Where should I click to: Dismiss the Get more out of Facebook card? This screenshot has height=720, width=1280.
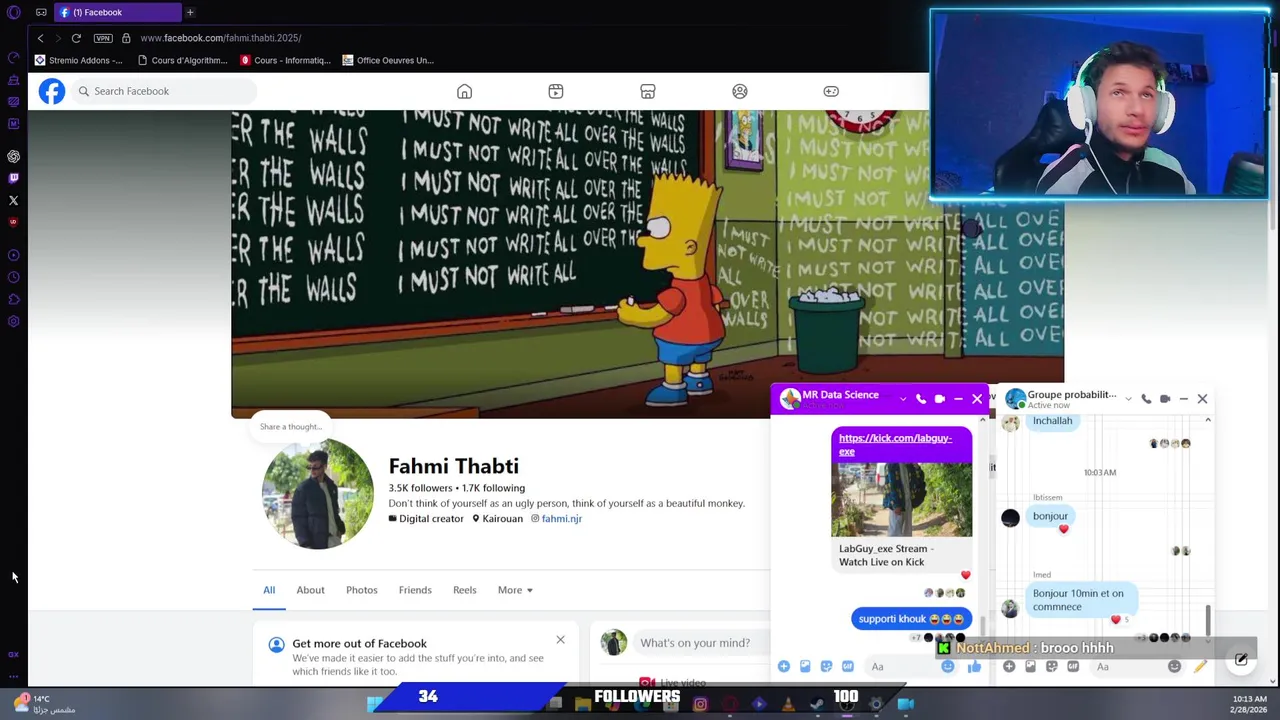tap(560, 640)
